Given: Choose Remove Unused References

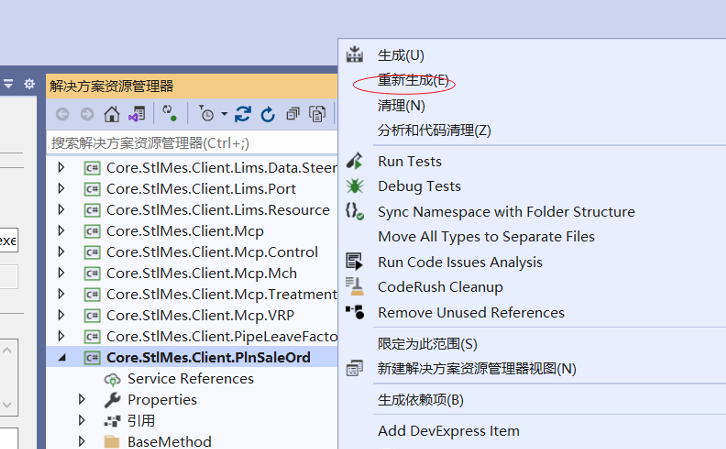Looking at the screenshot, I should coord(471,312).
